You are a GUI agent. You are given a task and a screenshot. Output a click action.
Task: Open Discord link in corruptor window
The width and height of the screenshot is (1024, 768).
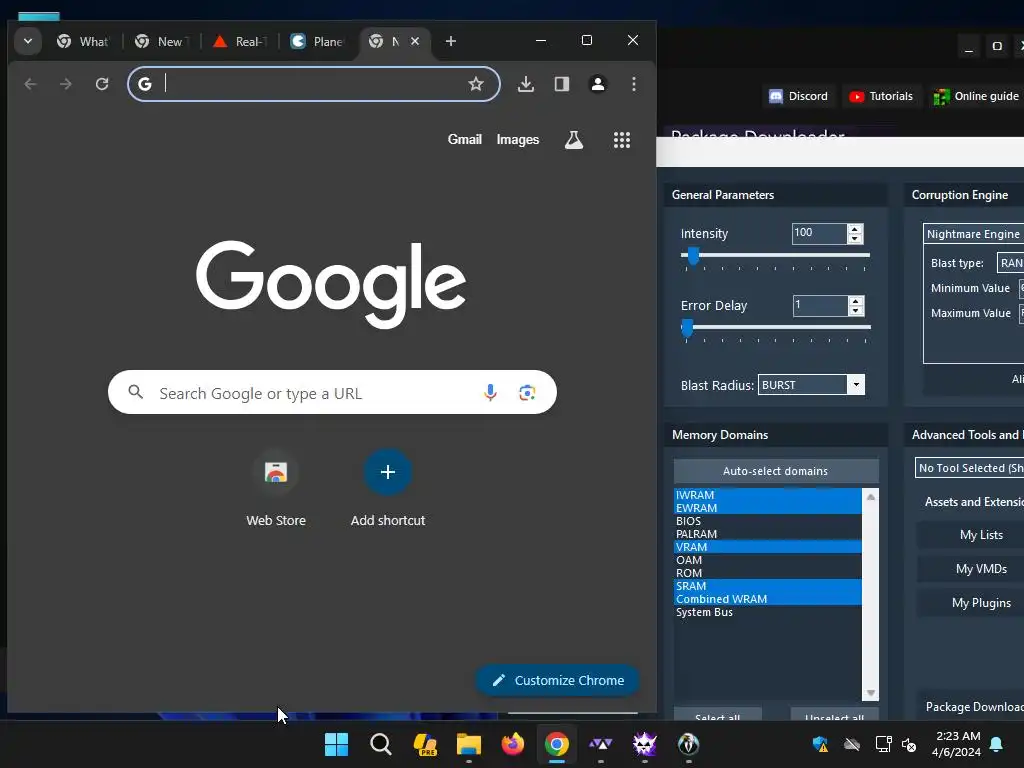pos(798,96)
